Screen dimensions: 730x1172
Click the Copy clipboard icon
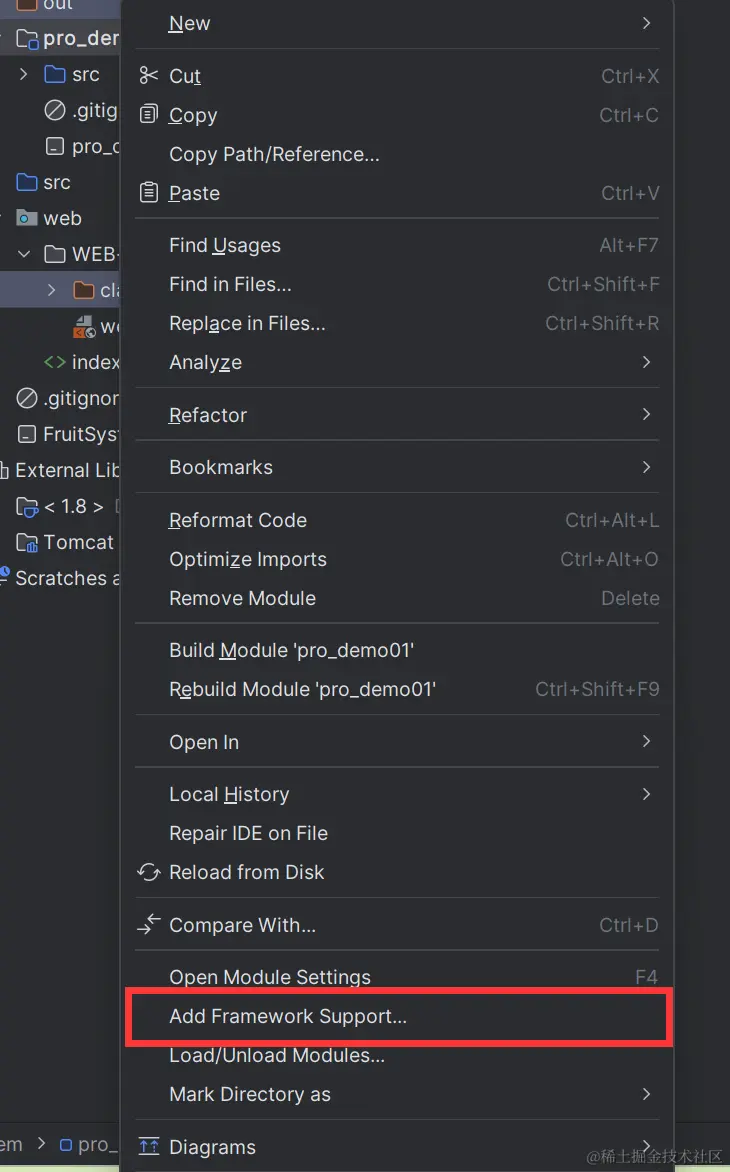[x=149, y=115]
